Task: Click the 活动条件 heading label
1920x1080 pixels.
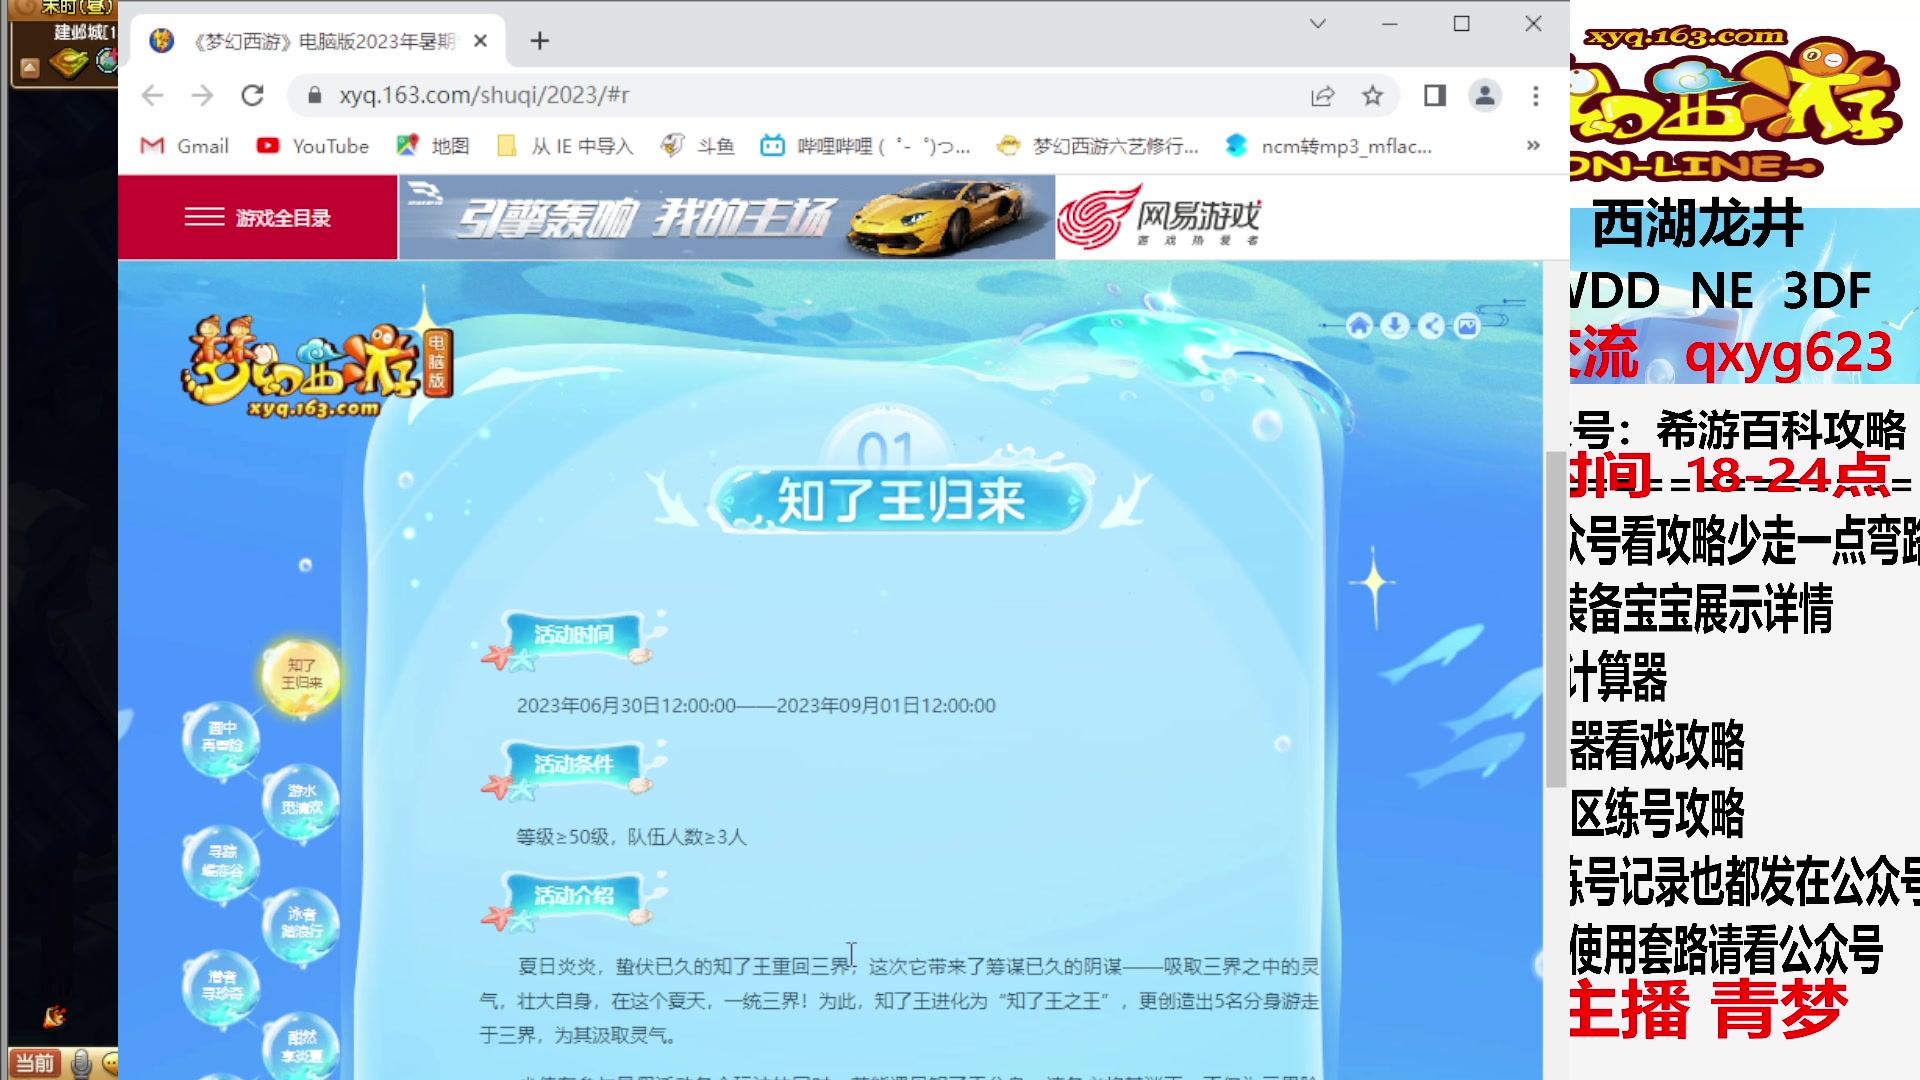Action: (x=573, y=765)
